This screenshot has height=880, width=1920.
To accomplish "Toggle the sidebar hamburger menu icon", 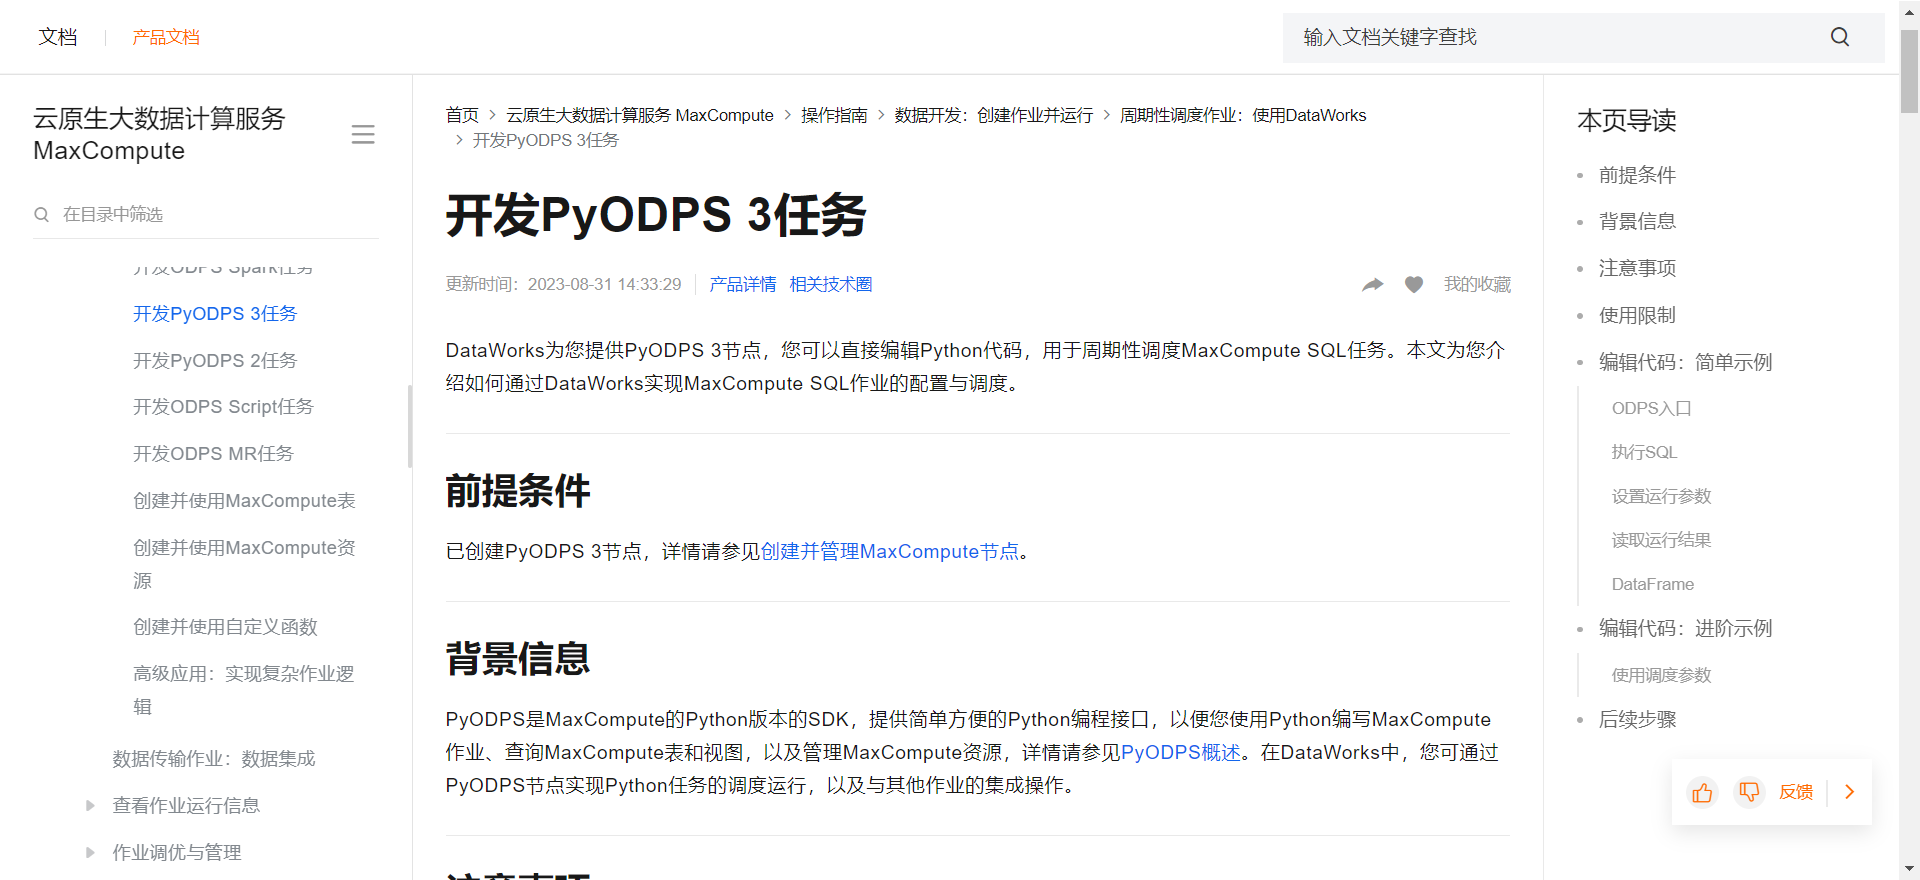I will pyautogui.click(x=363, y=135).
